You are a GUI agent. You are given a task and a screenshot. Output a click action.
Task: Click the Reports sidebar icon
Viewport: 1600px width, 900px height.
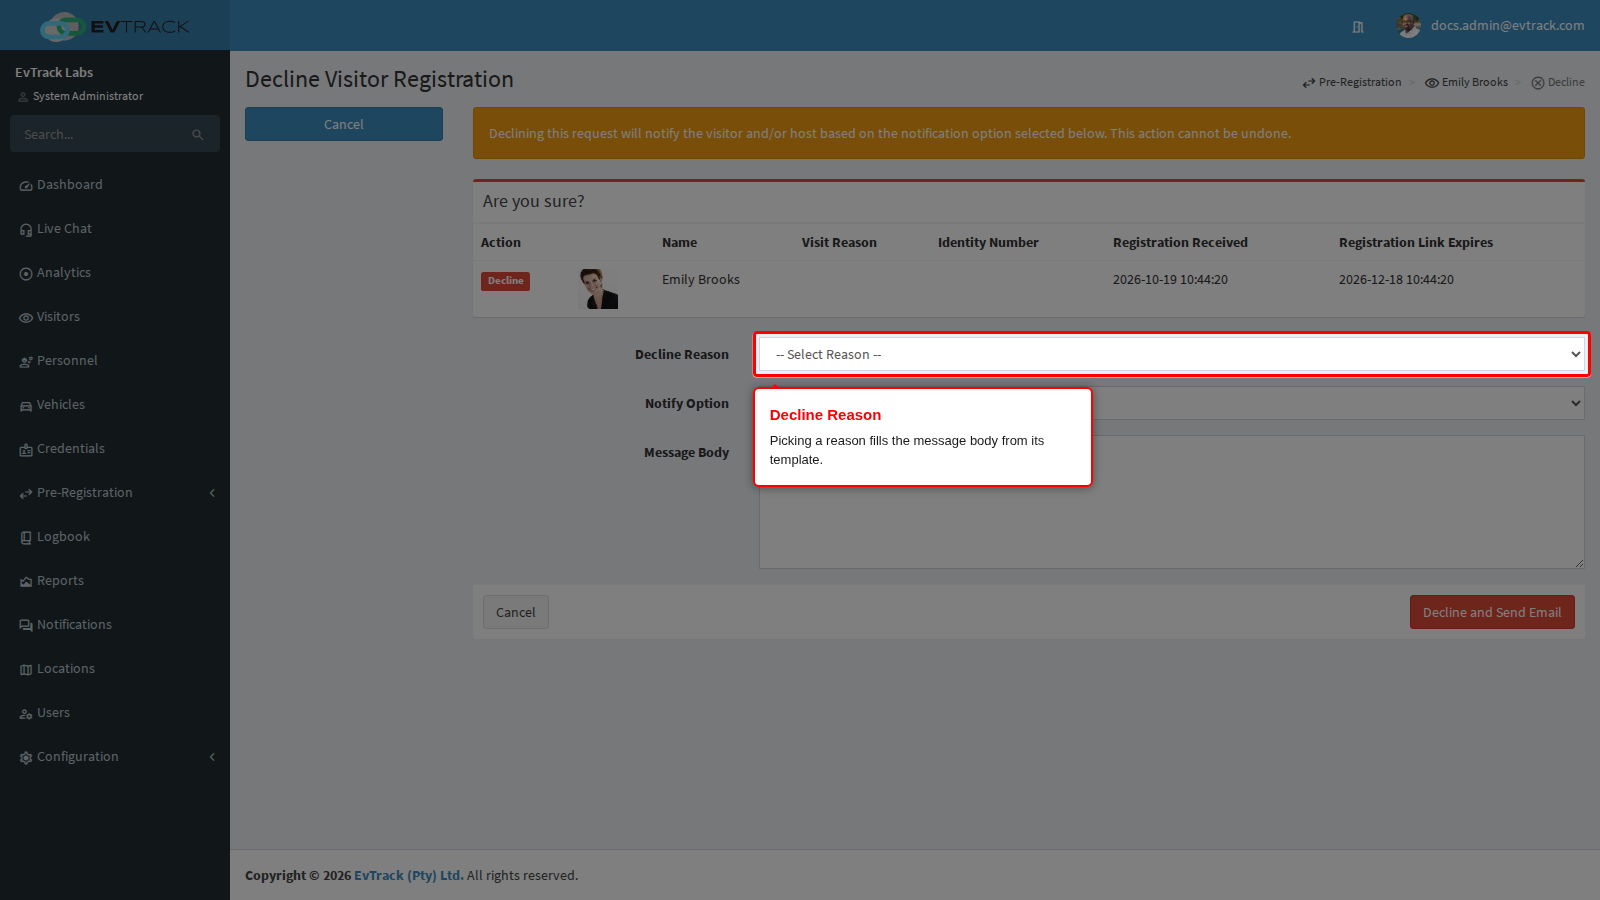tap(26, 582)
